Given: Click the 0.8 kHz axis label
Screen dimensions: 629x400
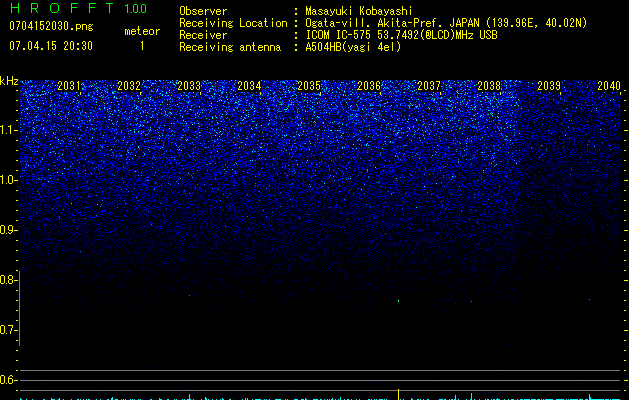Looking at the screenshot, I should [x=8, y=280].
